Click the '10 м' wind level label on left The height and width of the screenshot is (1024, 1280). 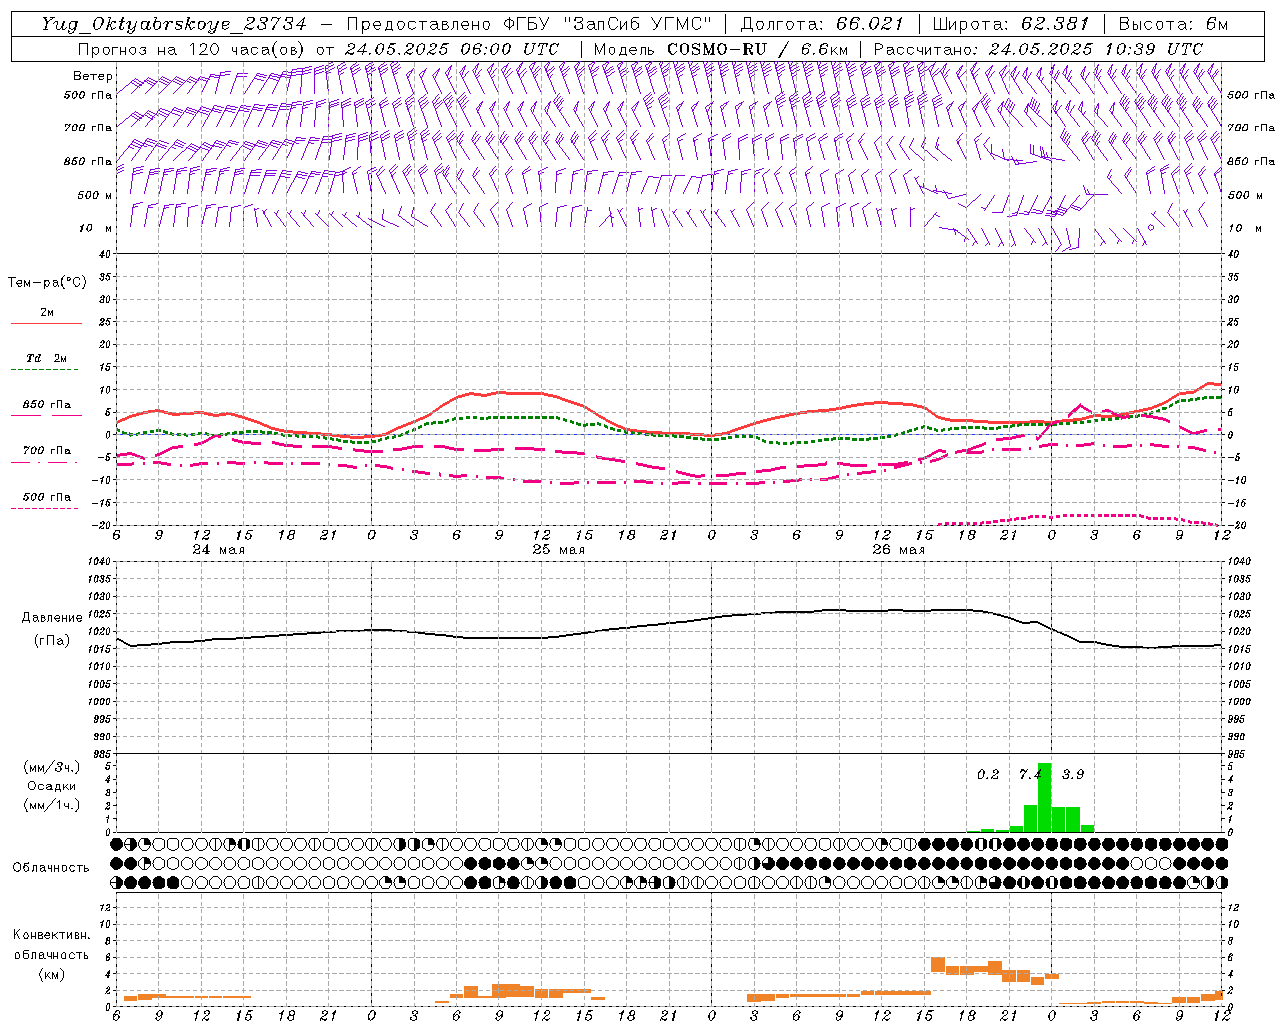[x=96, y=228]
